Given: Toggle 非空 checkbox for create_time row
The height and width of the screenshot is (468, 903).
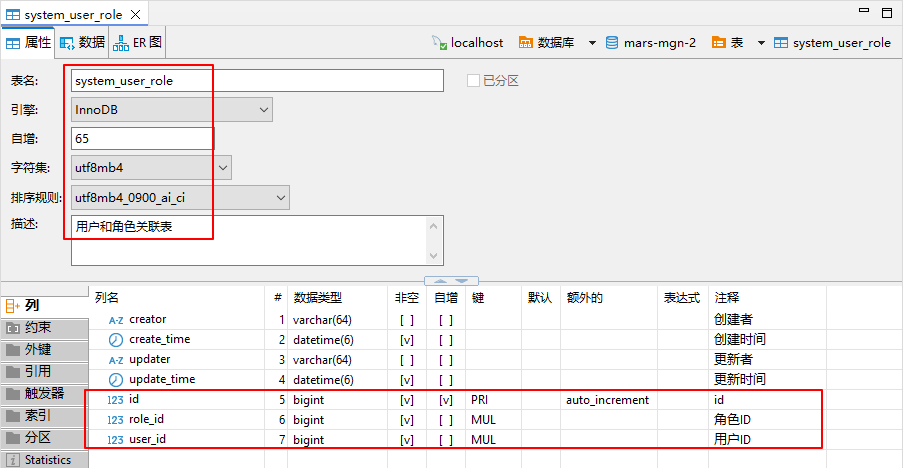Looking at the screenshot, I should pos(407,340).
